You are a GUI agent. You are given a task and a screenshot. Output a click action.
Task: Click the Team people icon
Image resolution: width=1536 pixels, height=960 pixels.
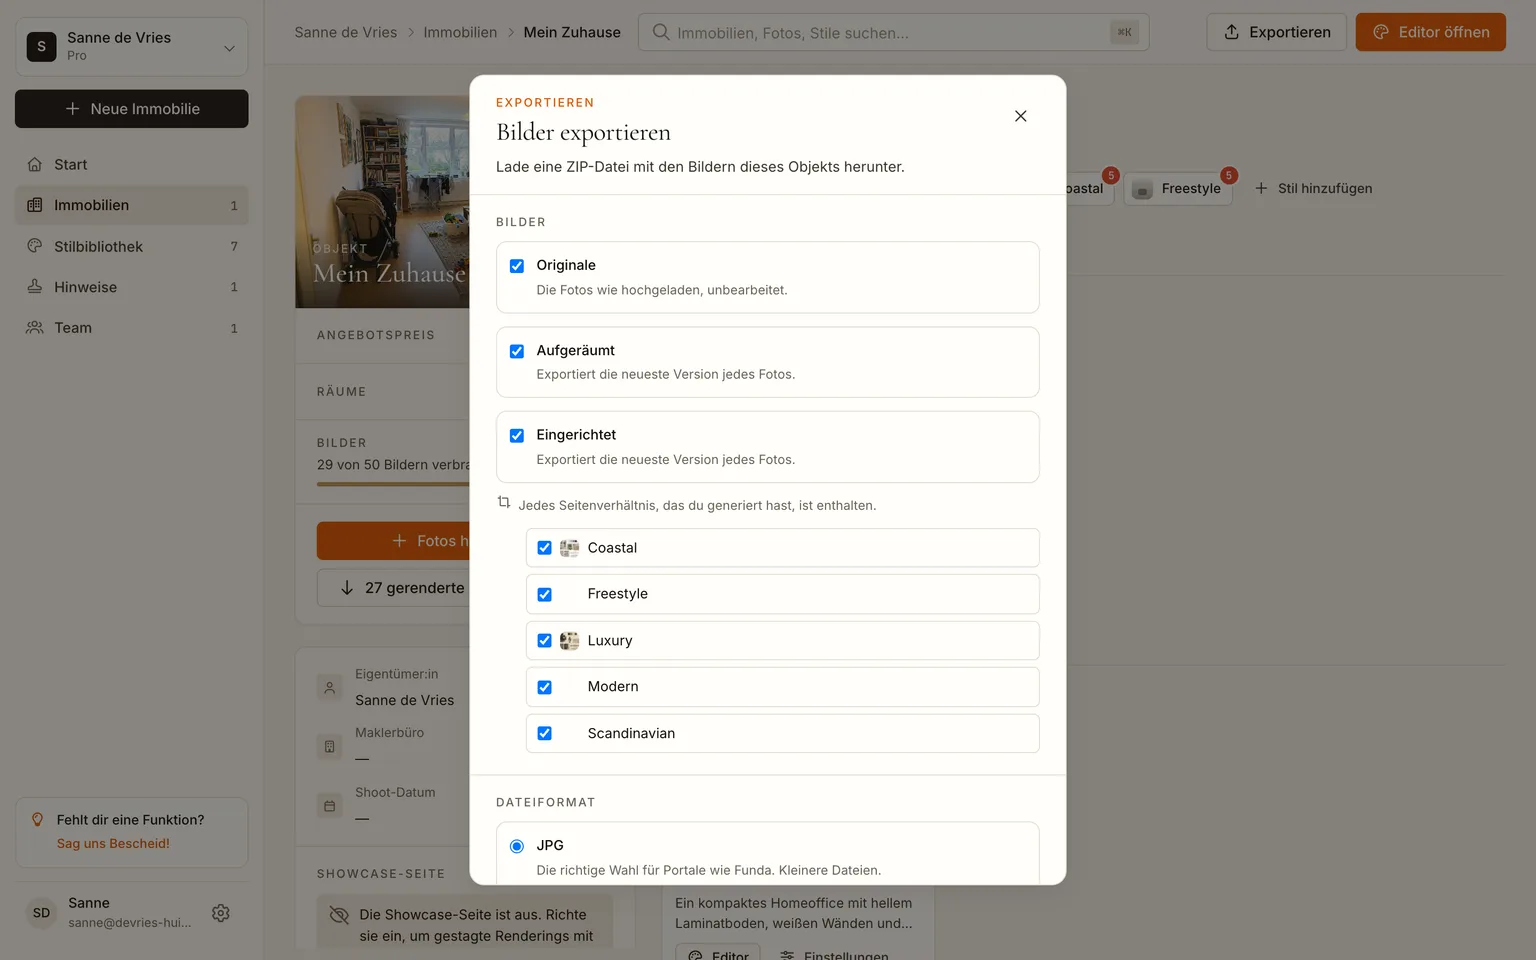35,328
